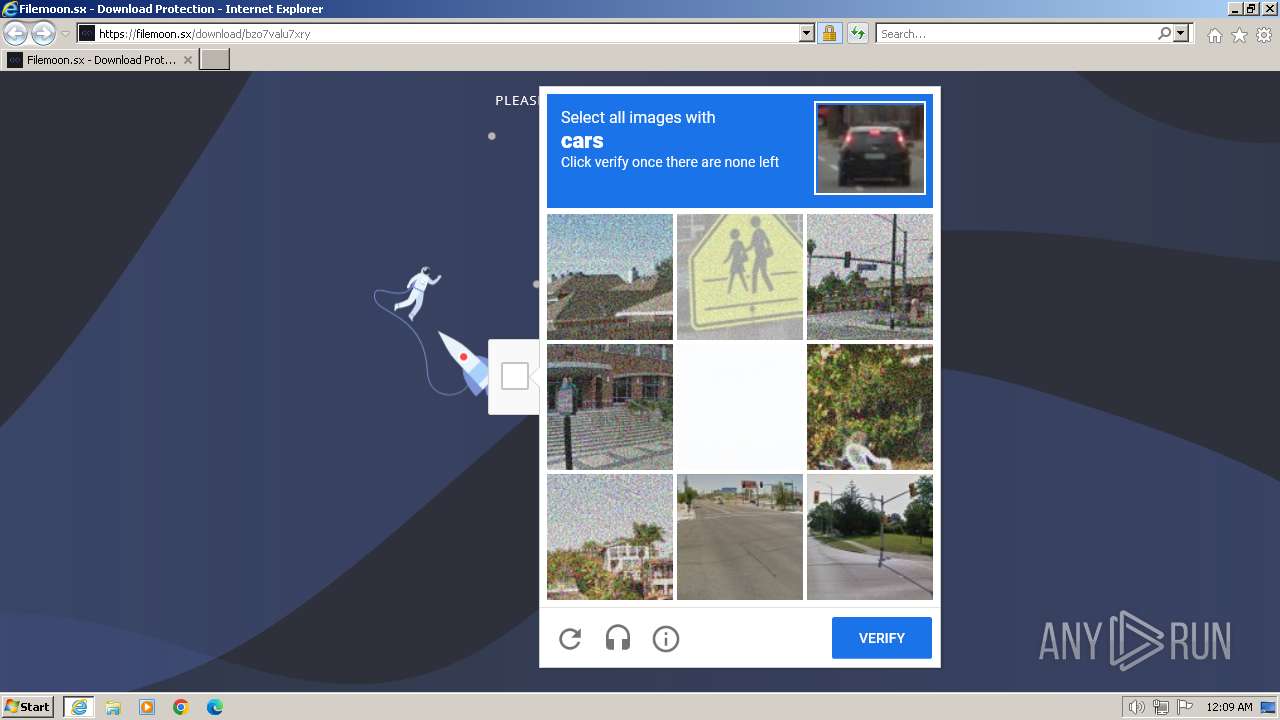Click the Refresh page icon

pyautogui.click(x=858, y=34)
